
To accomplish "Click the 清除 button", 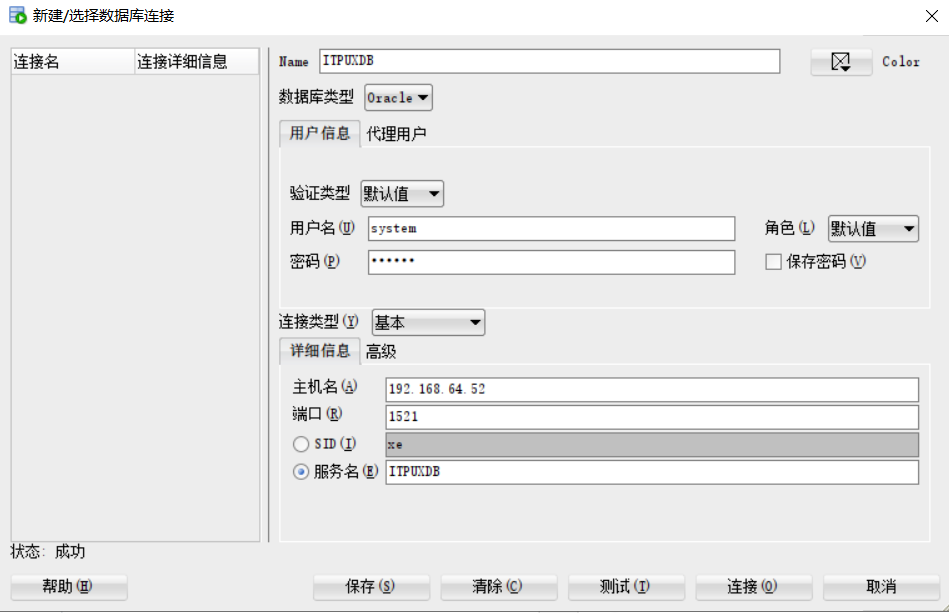I will tap(499, 586).
